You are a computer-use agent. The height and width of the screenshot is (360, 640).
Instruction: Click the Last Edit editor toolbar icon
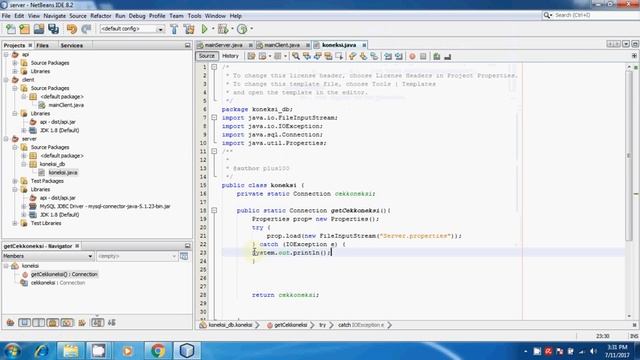[251, 56]
